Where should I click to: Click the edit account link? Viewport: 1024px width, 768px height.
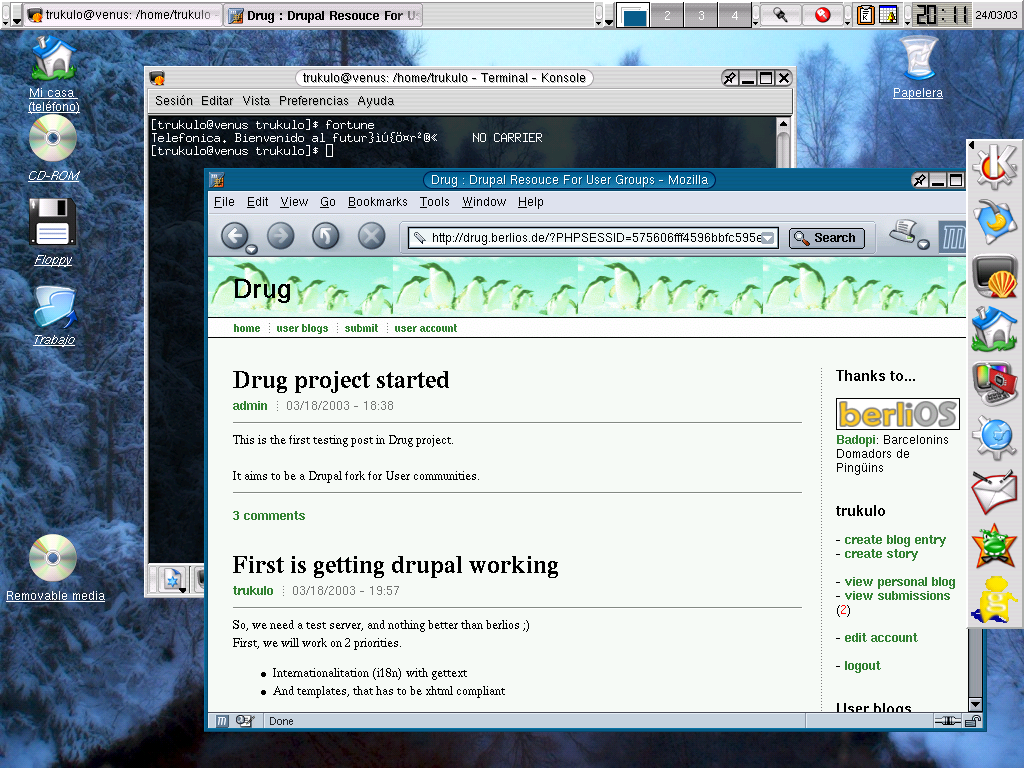(881, 637)
